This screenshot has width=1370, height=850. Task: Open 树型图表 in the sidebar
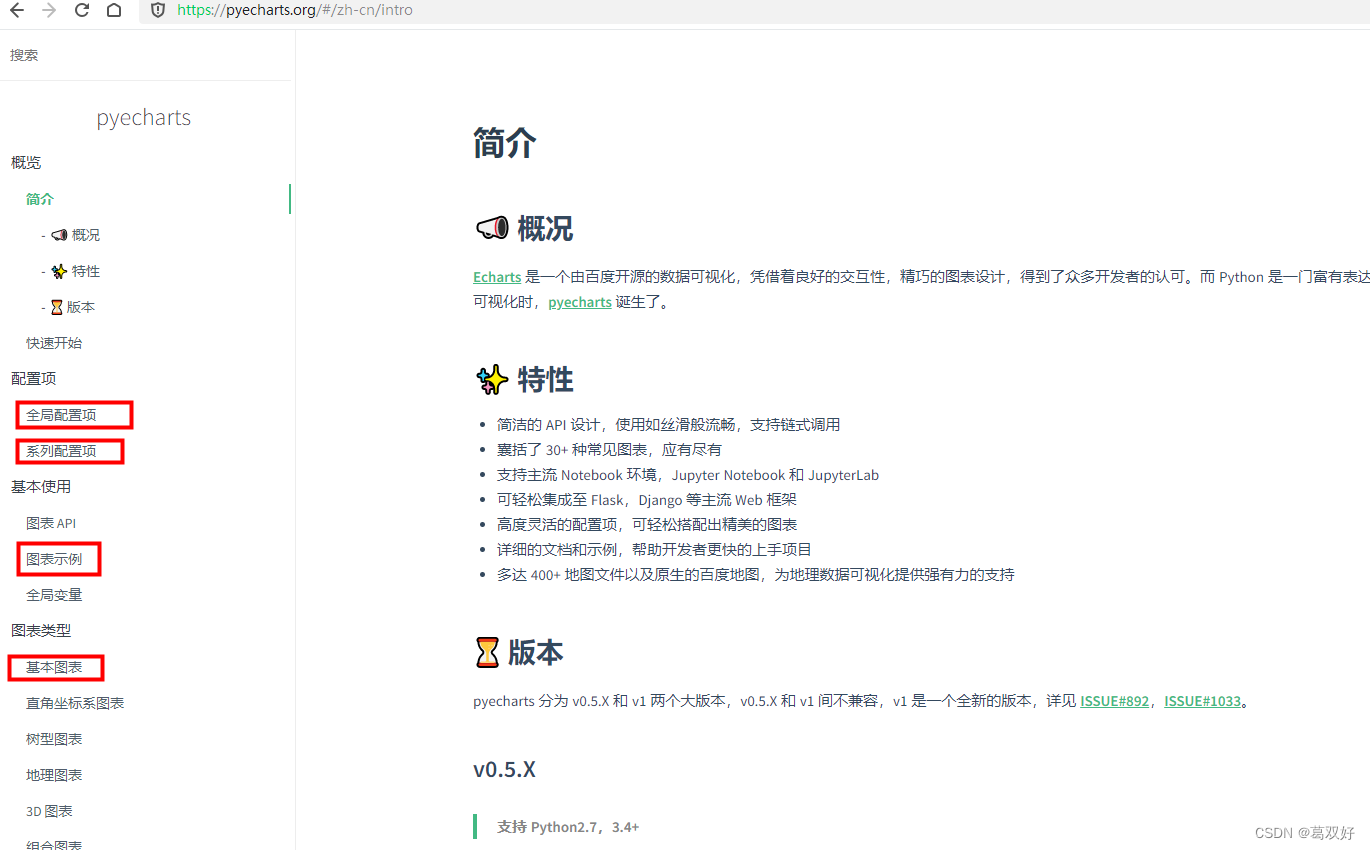(54, 739)
